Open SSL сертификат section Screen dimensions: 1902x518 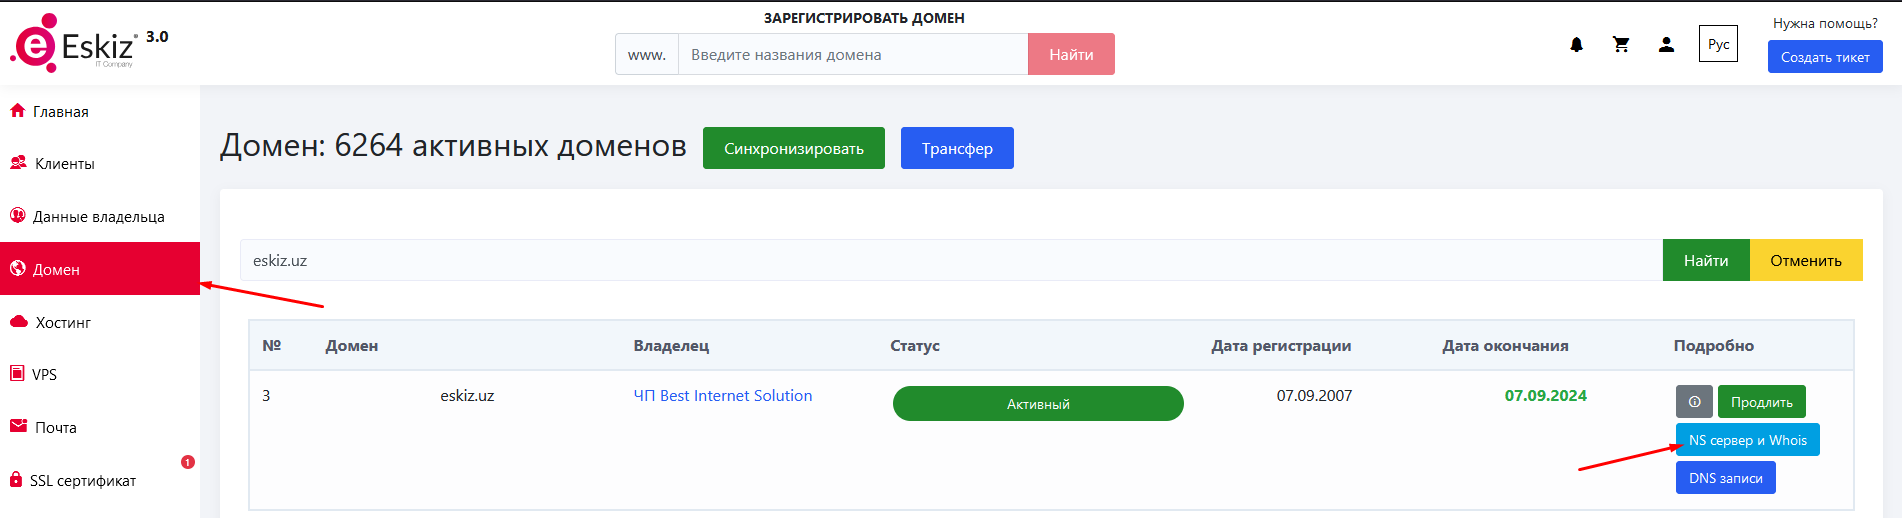[x=82, y=481]
